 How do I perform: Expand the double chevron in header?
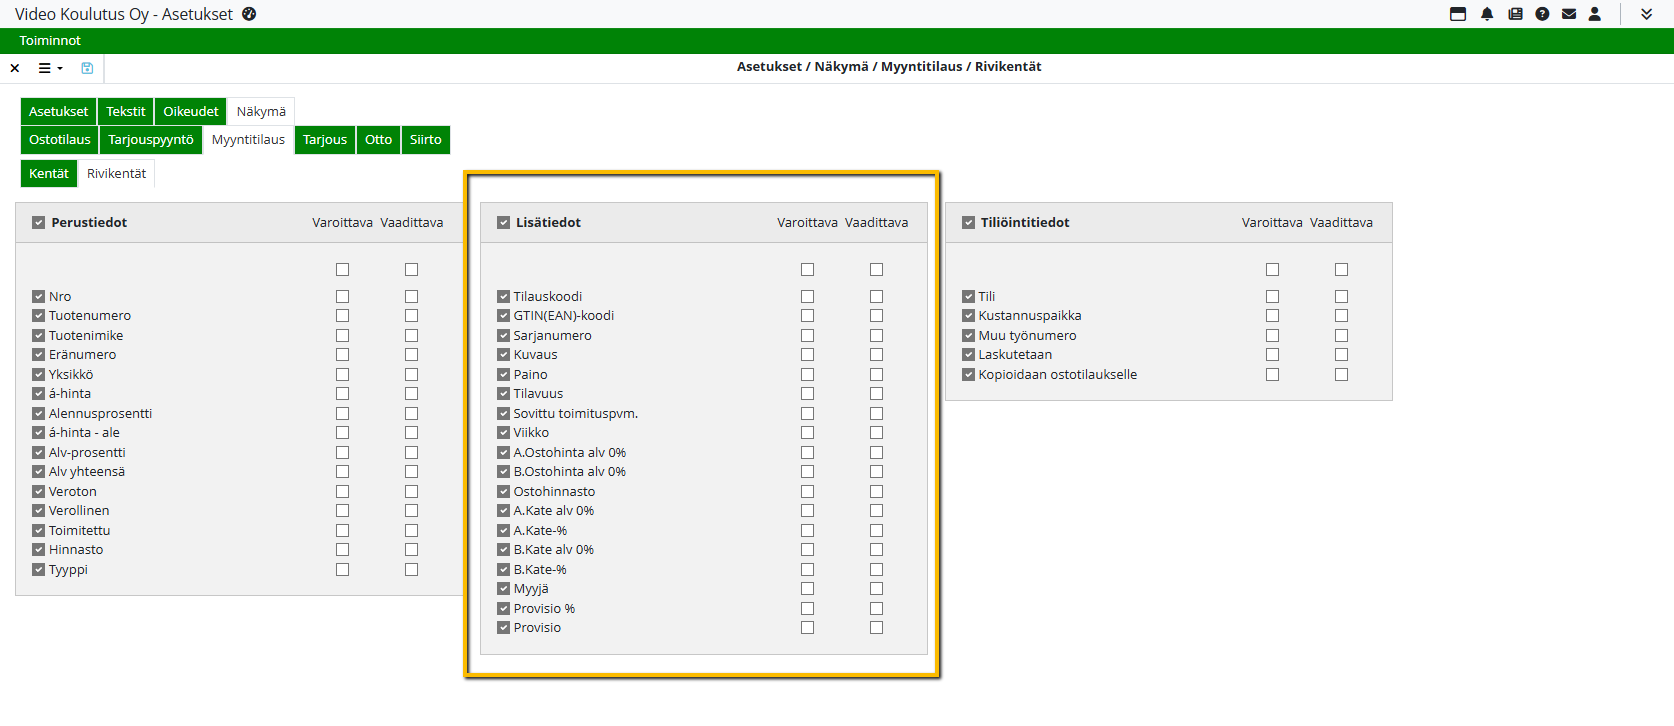tap(1646, 14)
